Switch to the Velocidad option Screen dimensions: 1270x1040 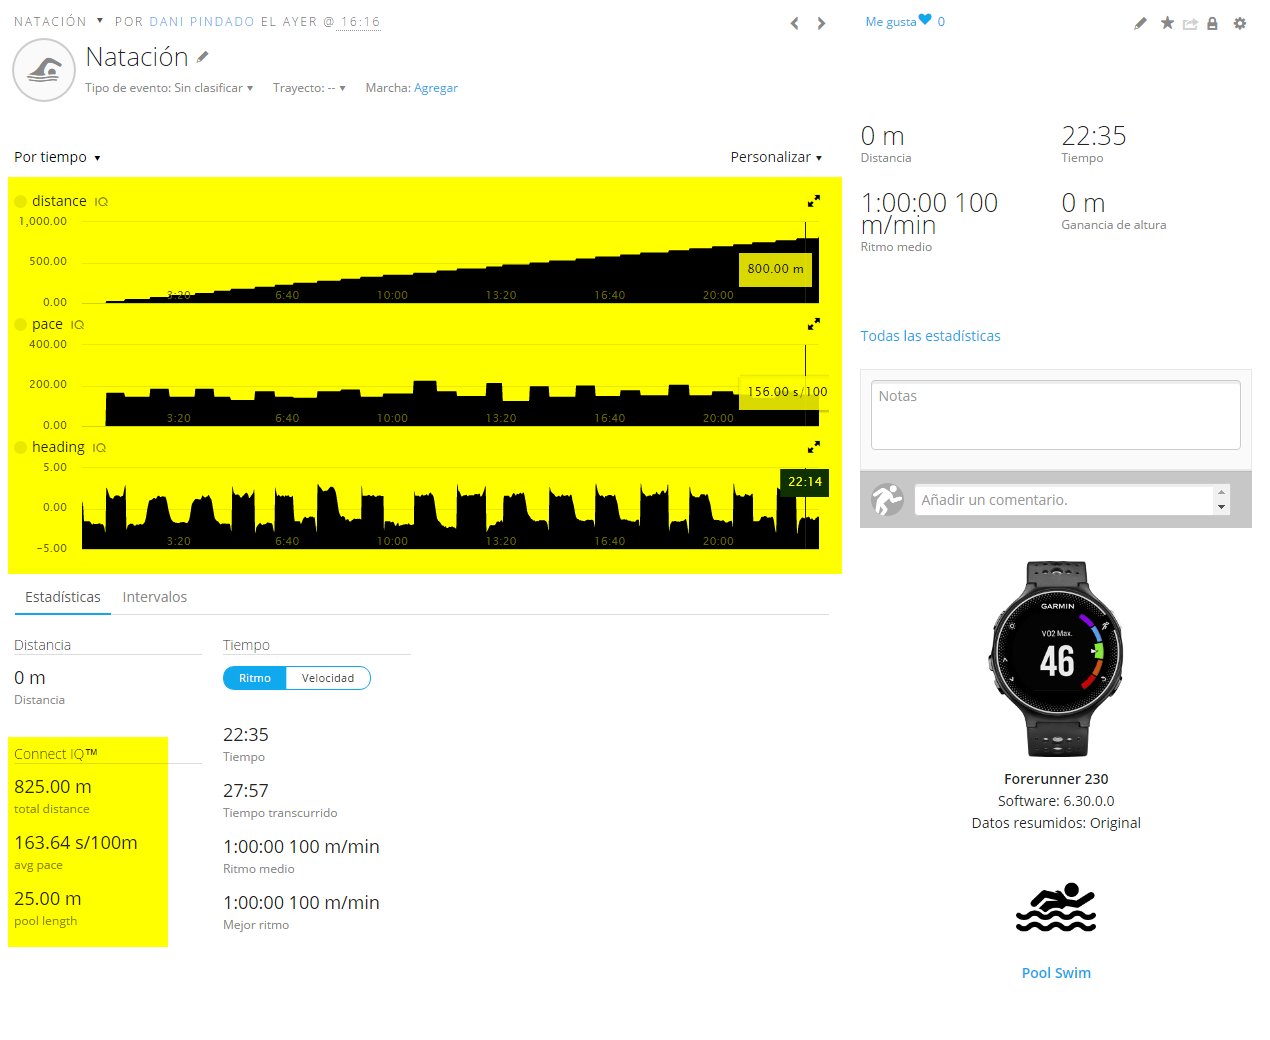[328, 678]
